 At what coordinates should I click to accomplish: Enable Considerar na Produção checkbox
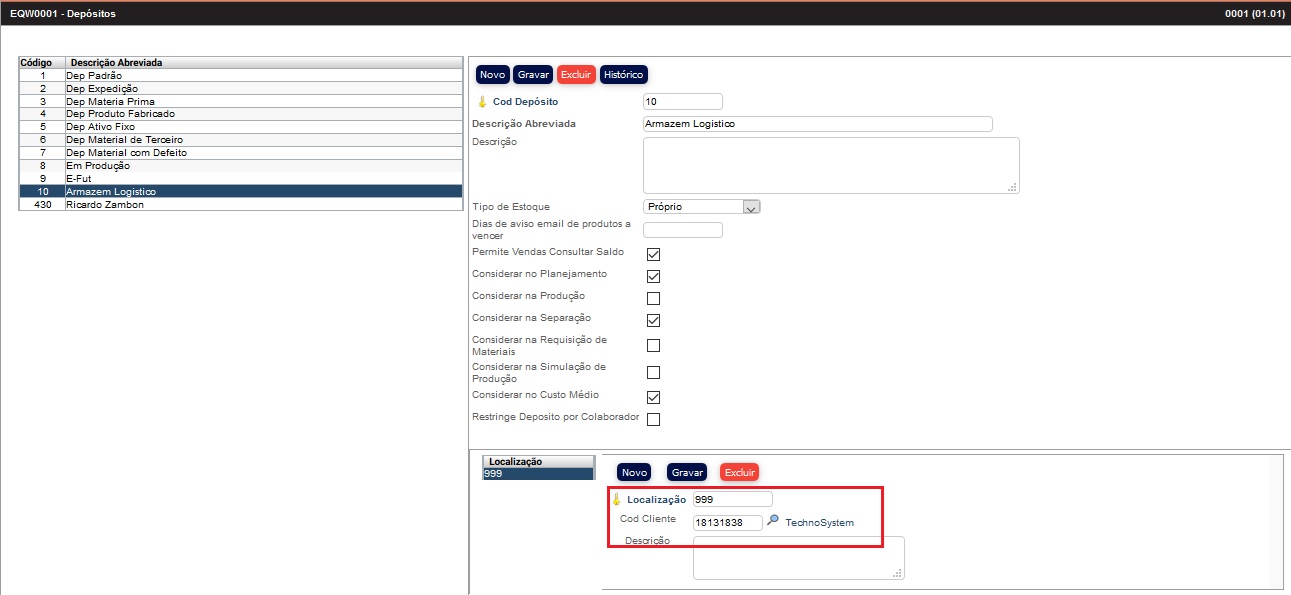(x=653, y=298)
